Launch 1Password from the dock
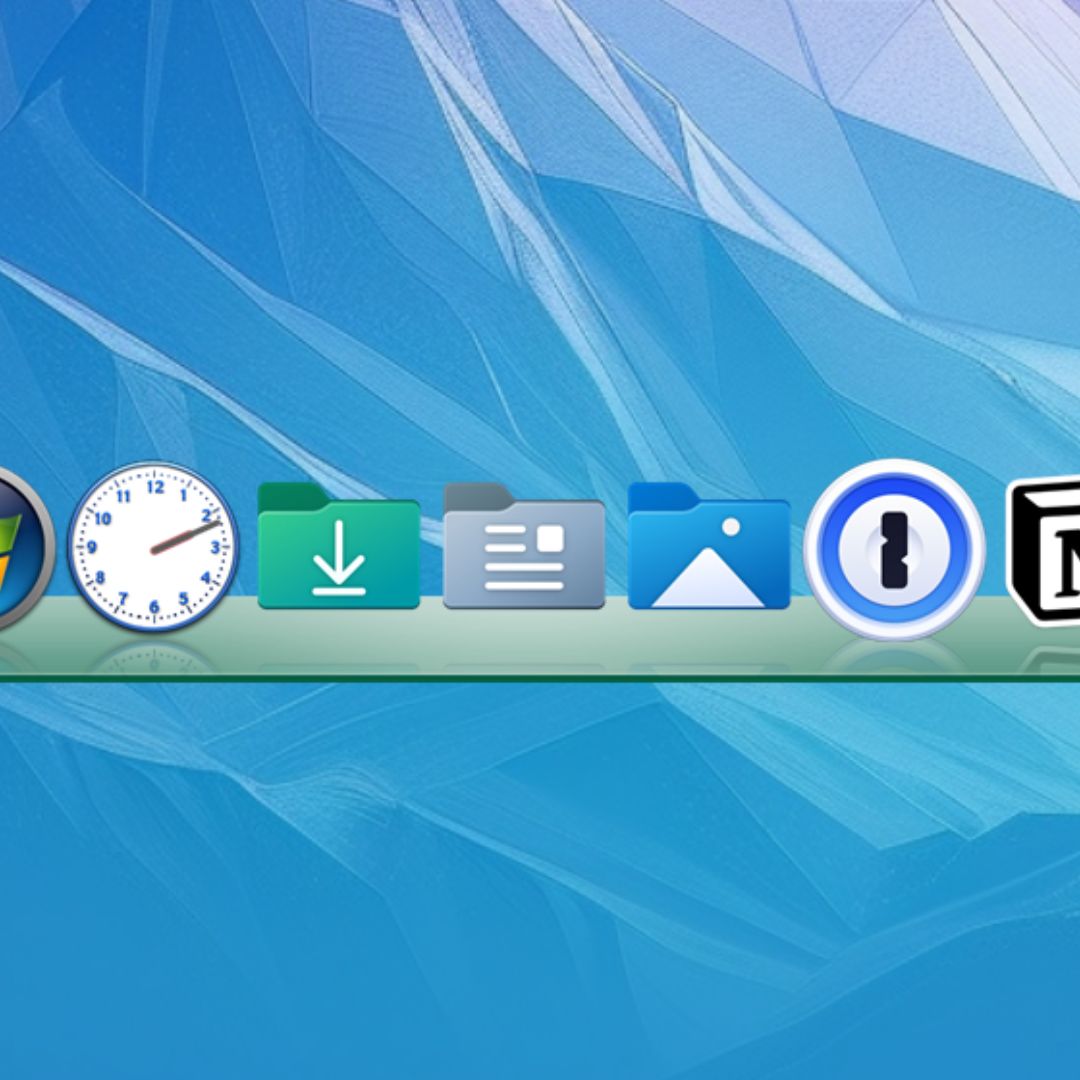 click(x=894, y=550)
